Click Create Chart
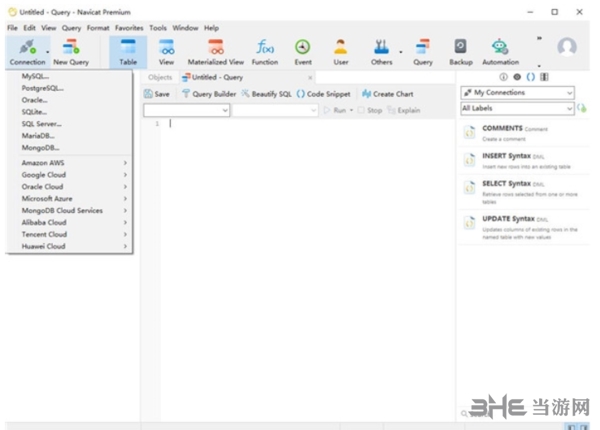Screen dimensions: 600x430 coord(388,94)
